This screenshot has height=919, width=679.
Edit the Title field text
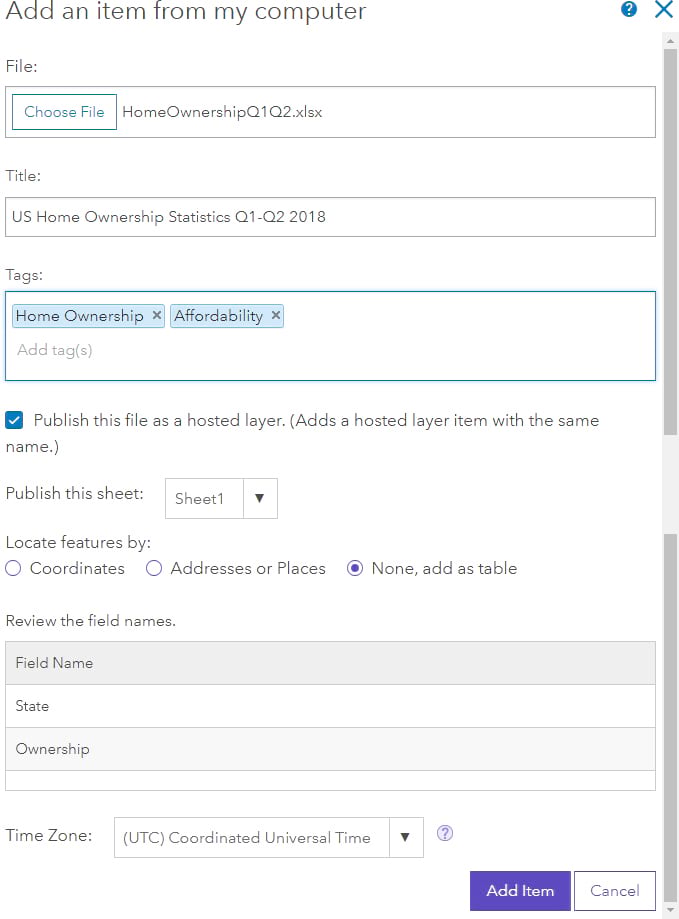[x=330, y=216]
